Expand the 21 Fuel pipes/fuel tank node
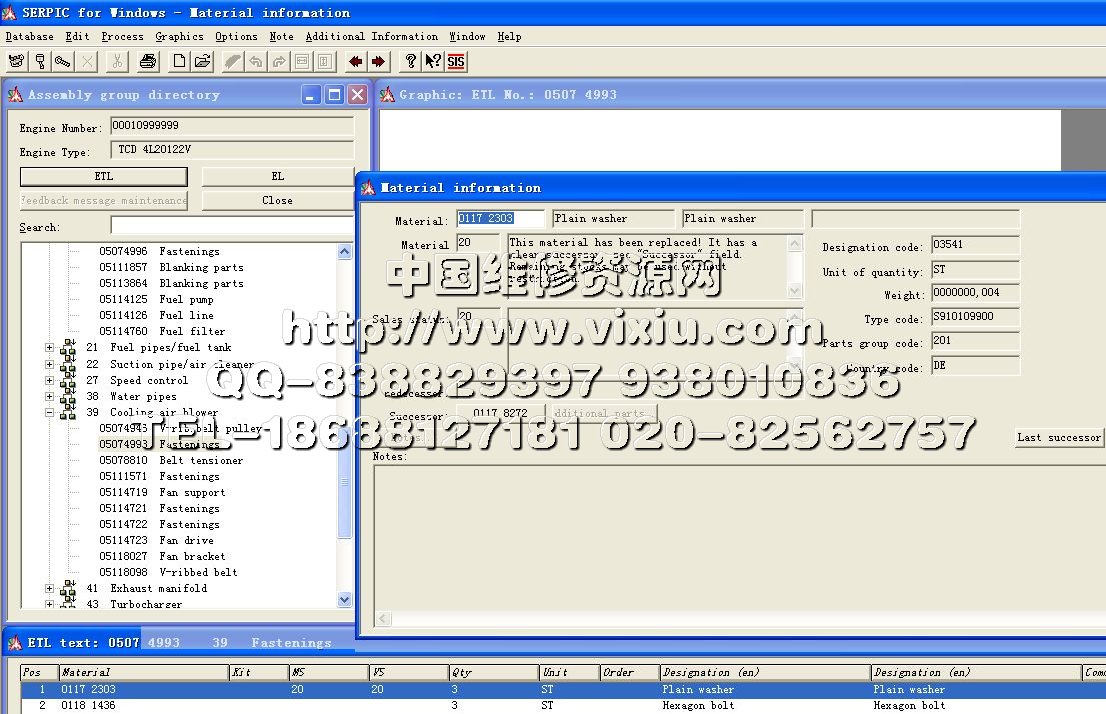The image size is (1106, 714). coord(50,348)
